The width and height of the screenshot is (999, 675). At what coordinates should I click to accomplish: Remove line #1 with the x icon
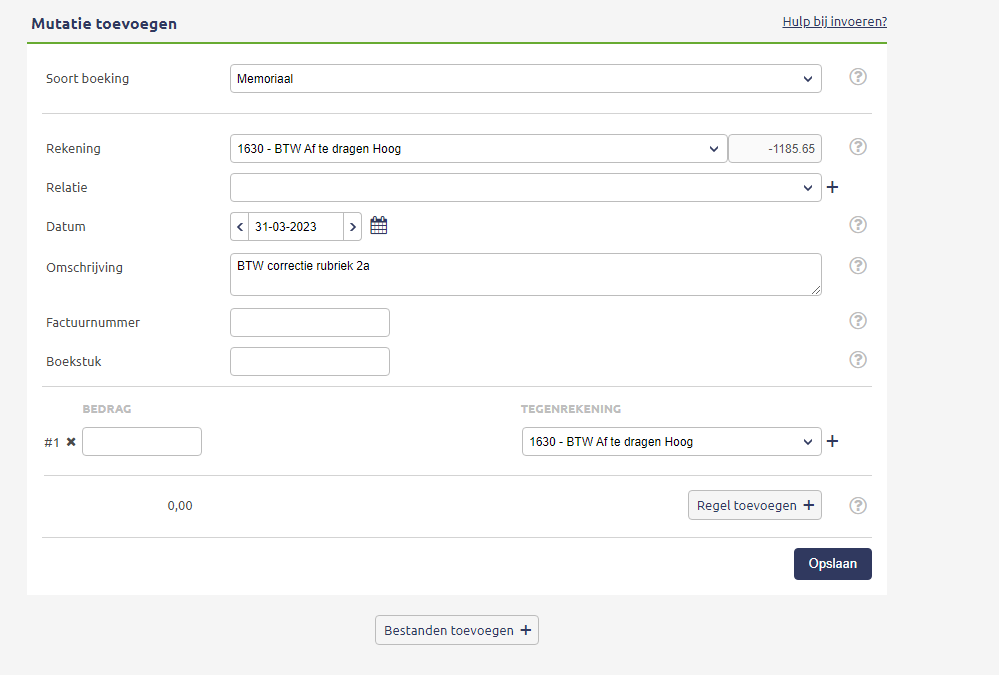(71, 442)
